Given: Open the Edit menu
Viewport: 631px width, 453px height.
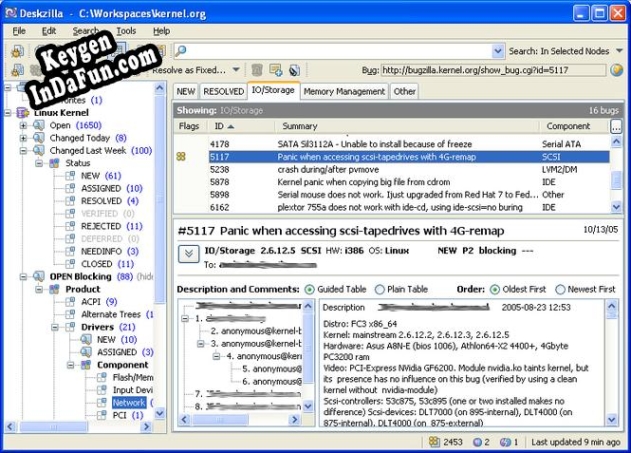Looking at the screenshot, I should point(49,31).
